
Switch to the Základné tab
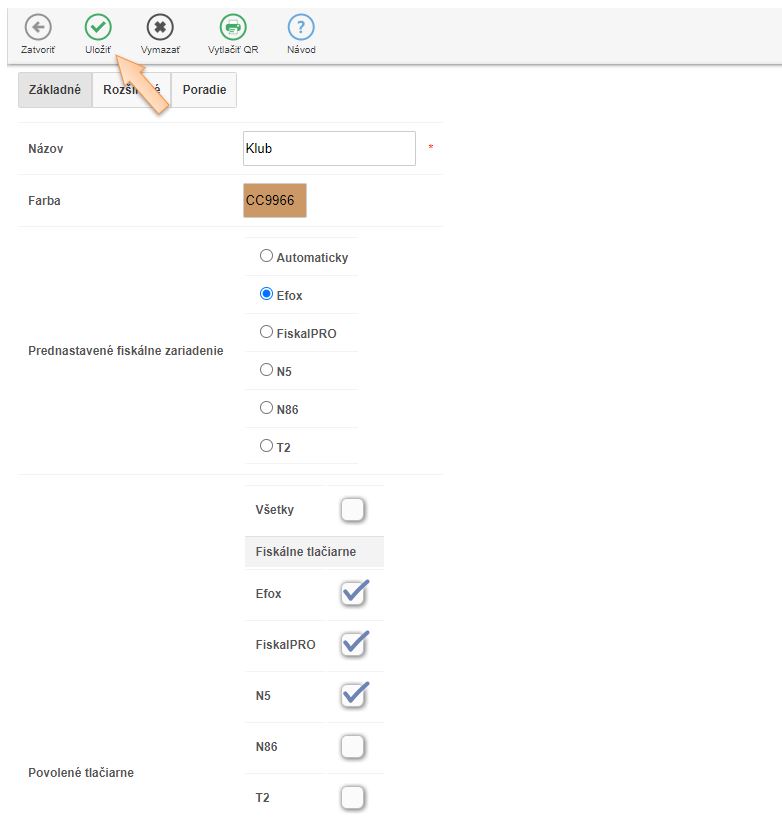tap(55, 90)
